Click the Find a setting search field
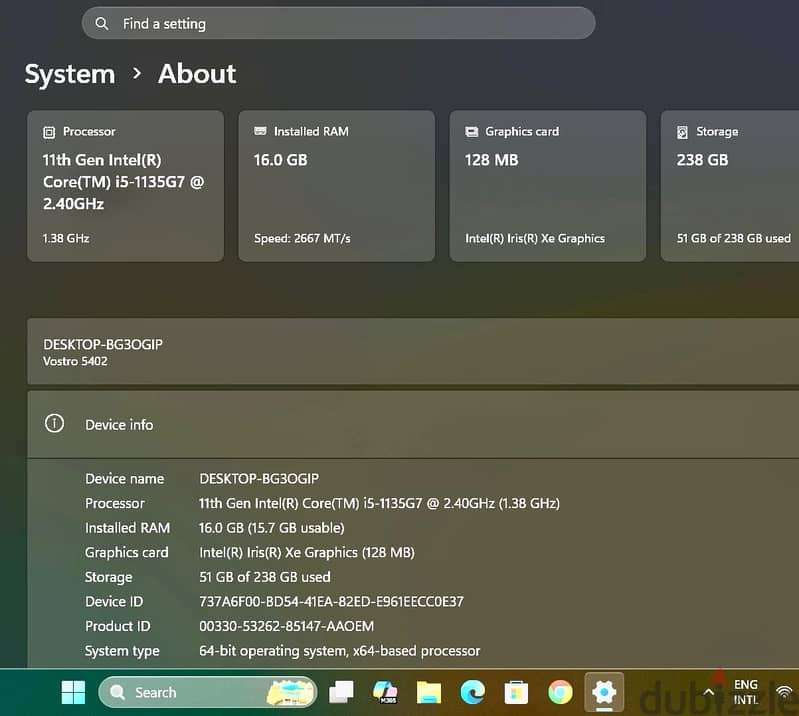The width and height of the screenshot is (799, 716). (x=338, y=23)
